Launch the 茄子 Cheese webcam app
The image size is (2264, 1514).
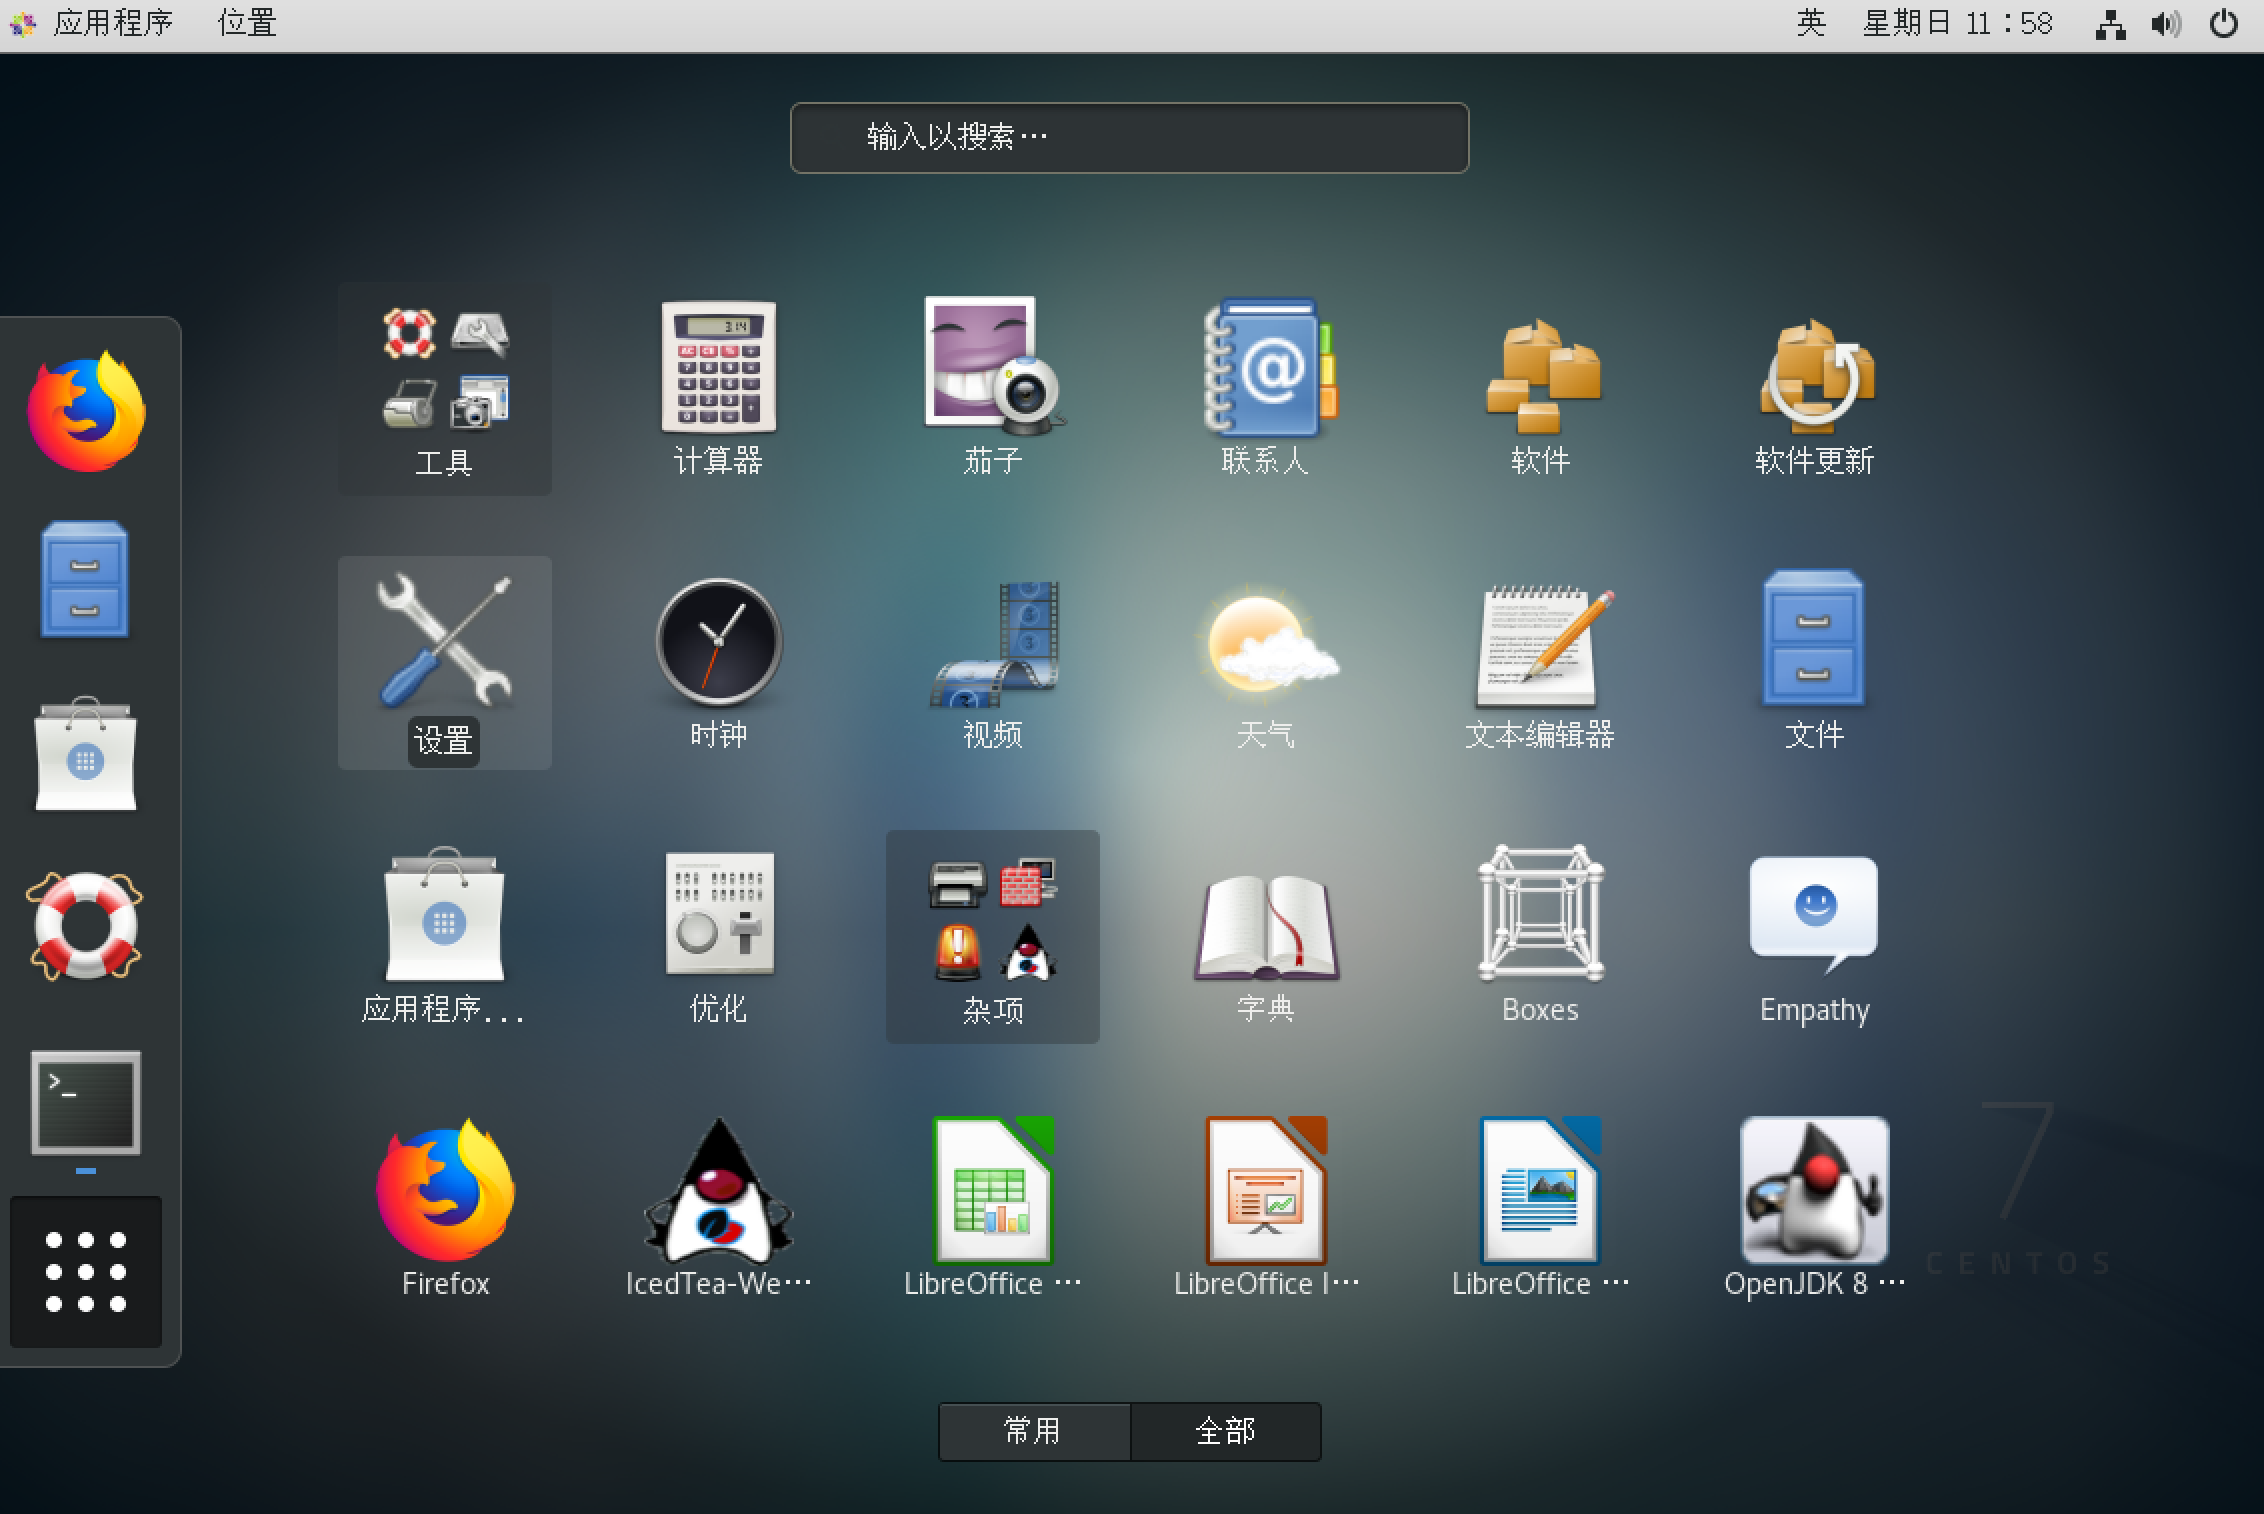992,368
